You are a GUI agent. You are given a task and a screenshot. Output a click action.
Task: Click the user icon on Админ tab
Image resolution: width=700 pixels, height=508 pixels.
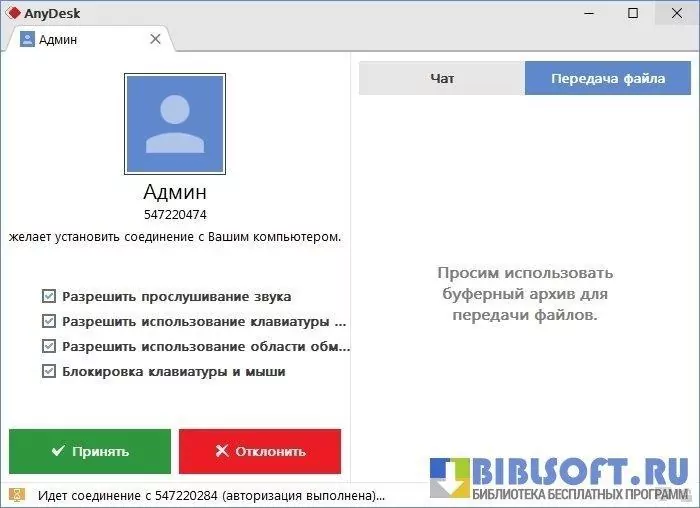pos(27,40)
